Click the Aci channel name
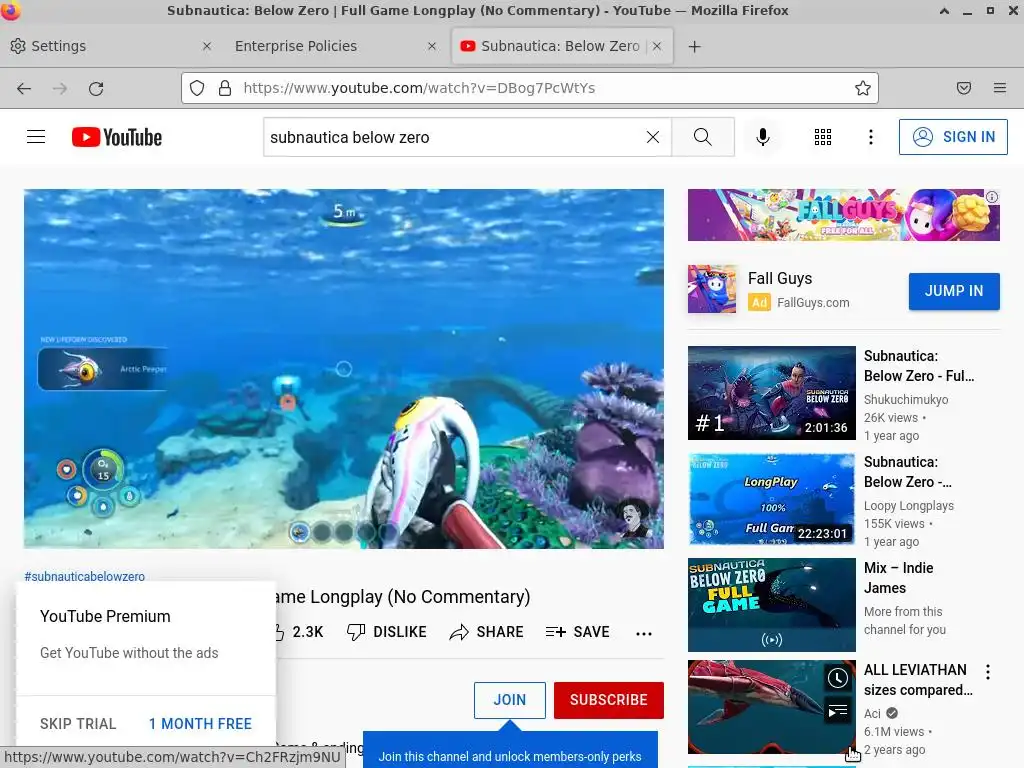Screen dimensions: 1024x768 (872, 714)
